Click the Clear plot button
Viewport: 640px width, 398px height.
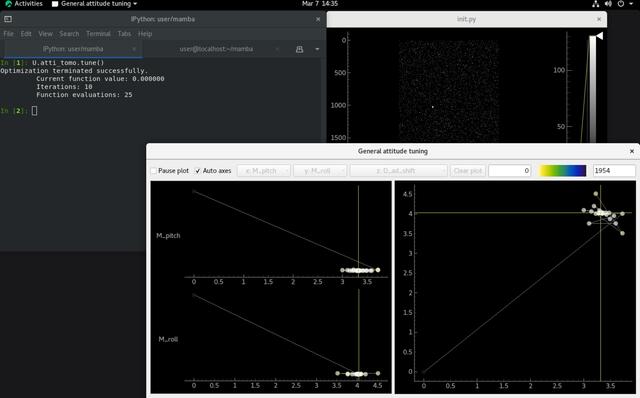[468, 171]
